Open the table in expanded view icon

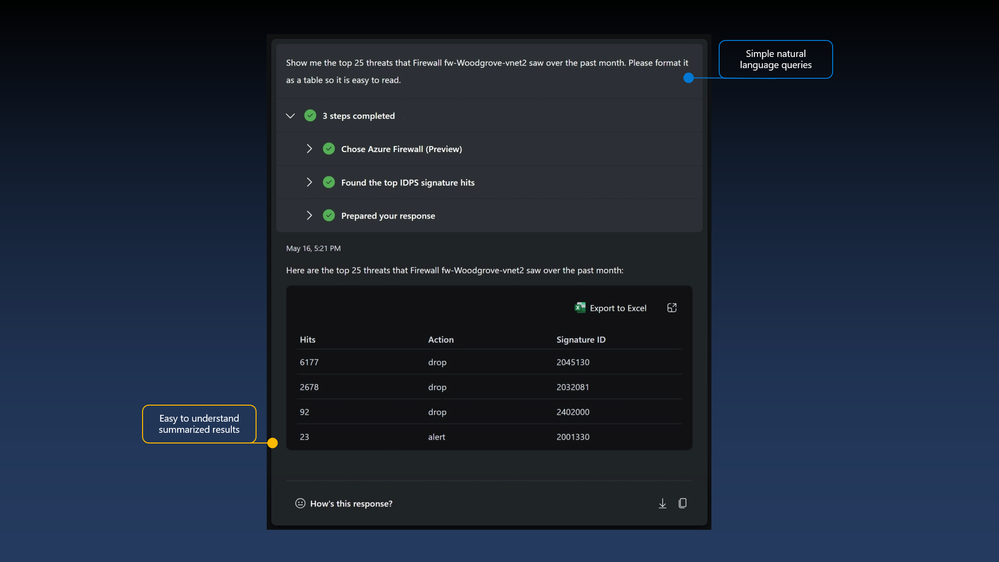point(672,308)
